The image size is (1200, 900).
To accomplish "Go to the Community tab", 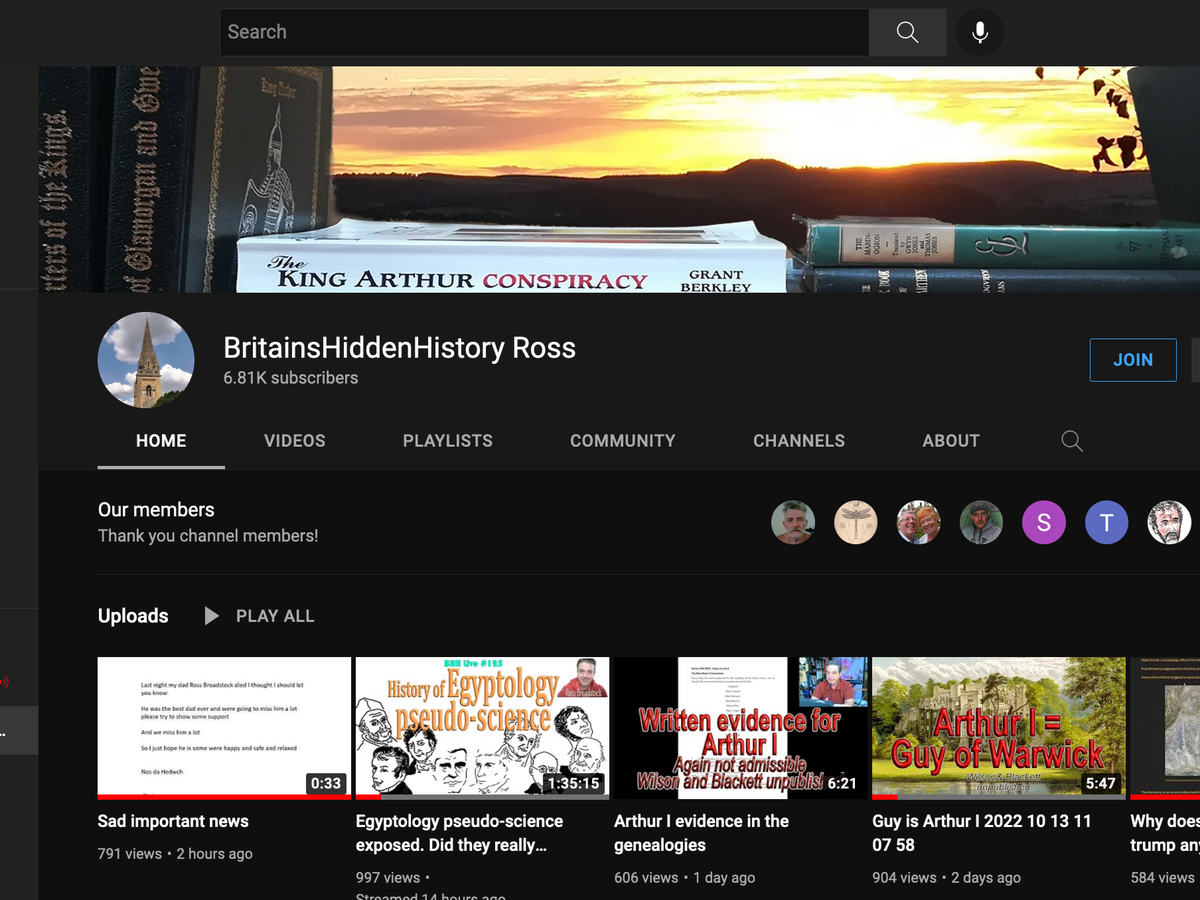I will pos(622,441).
